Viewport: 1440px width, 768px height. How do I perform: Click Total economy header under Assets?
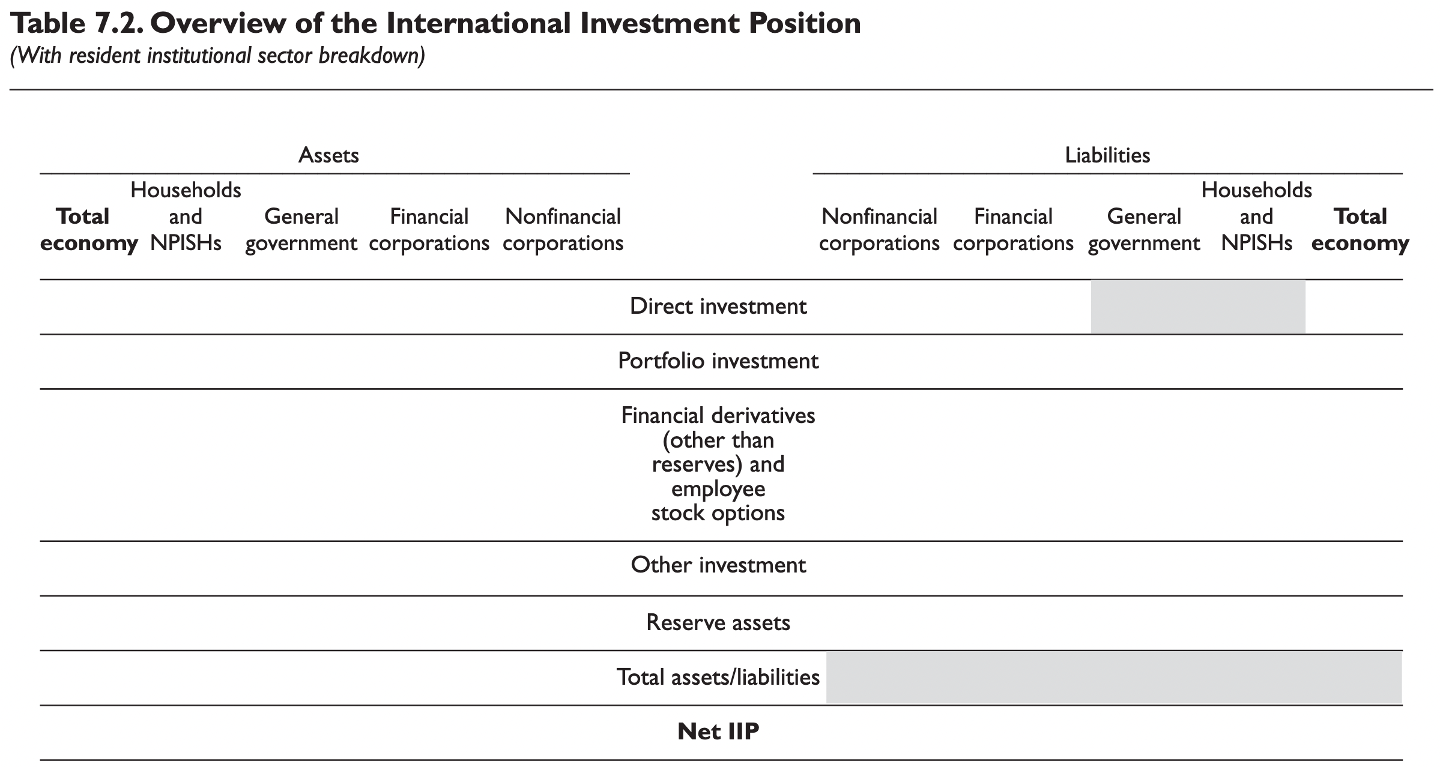[88, 230]
